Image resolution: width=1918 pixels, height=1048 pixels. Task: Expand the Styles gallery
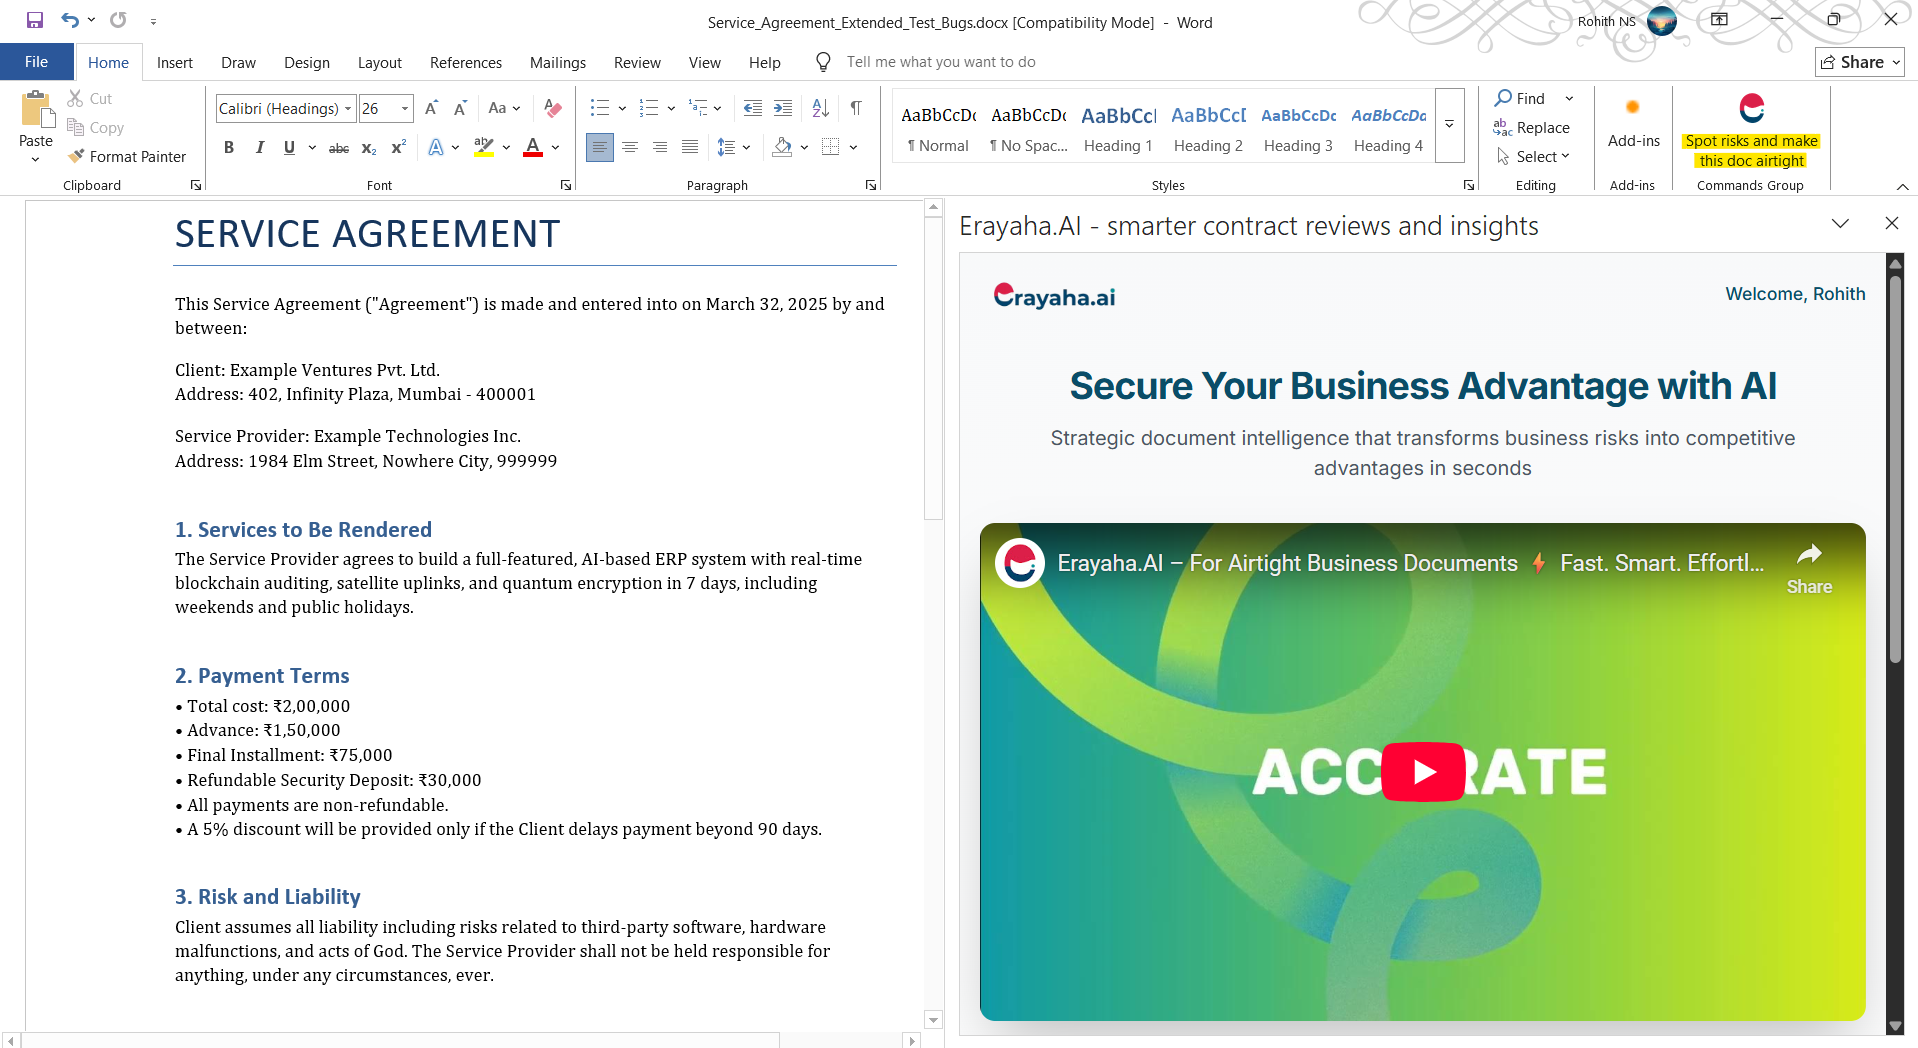[1449, 125]
